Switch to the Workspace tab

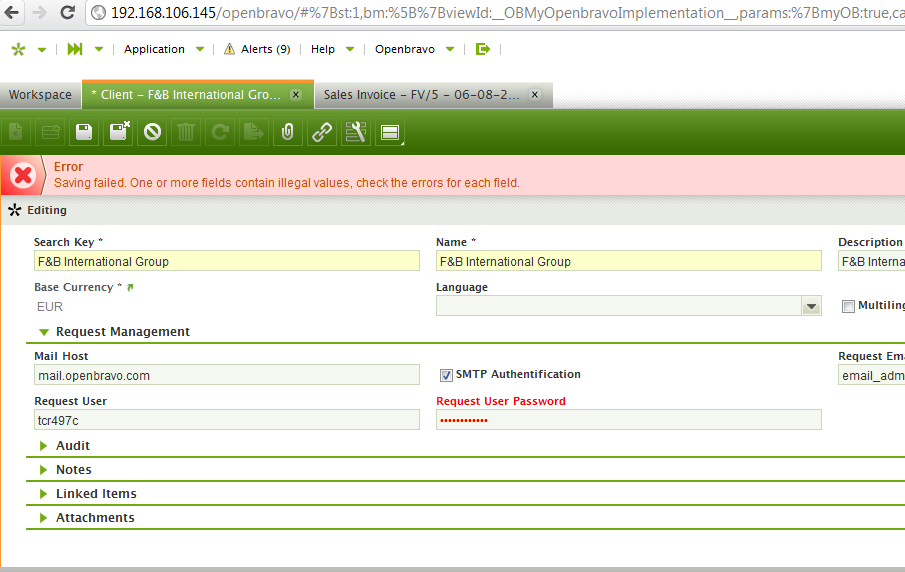(40, 95)
